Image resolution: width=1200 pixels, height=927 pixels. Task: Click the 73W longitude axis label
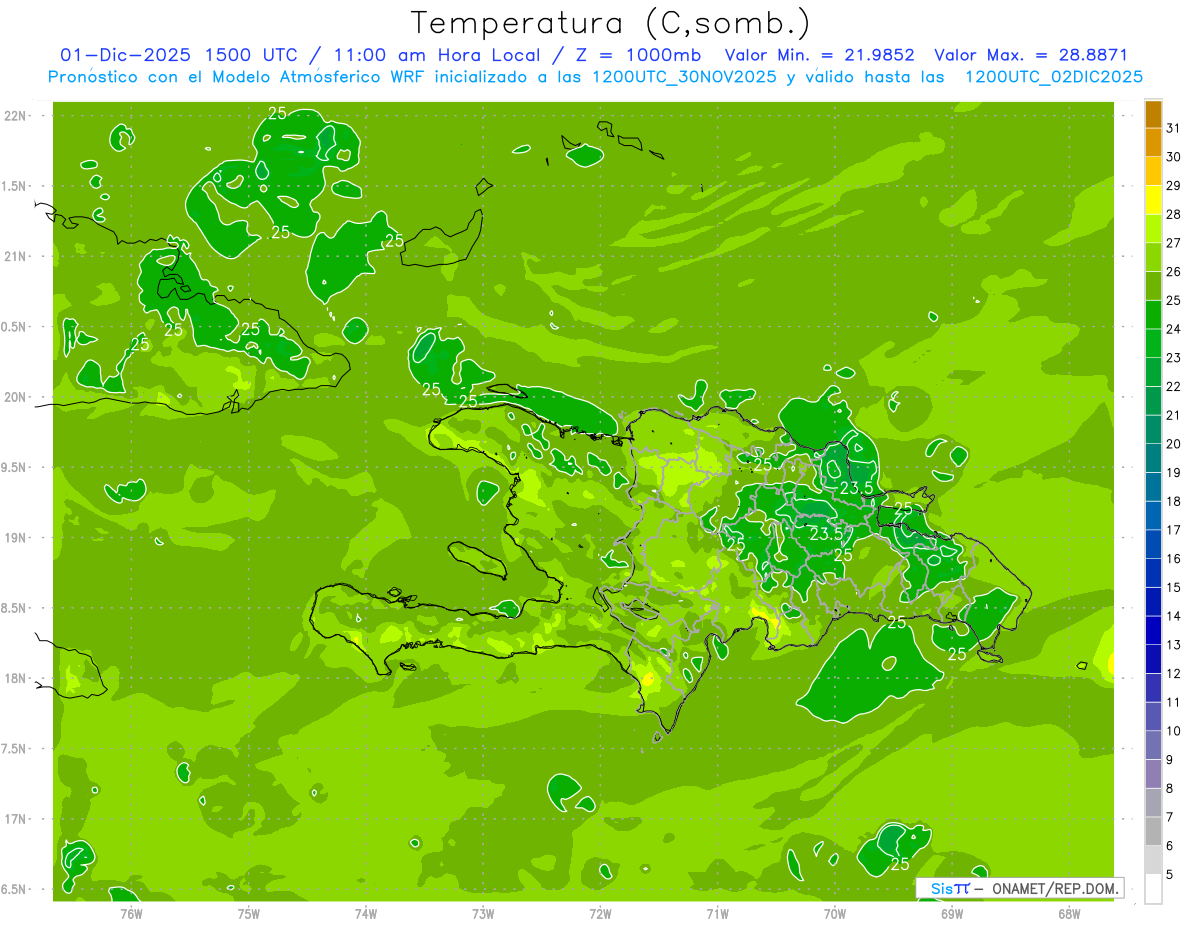click(x=483, y=914)
